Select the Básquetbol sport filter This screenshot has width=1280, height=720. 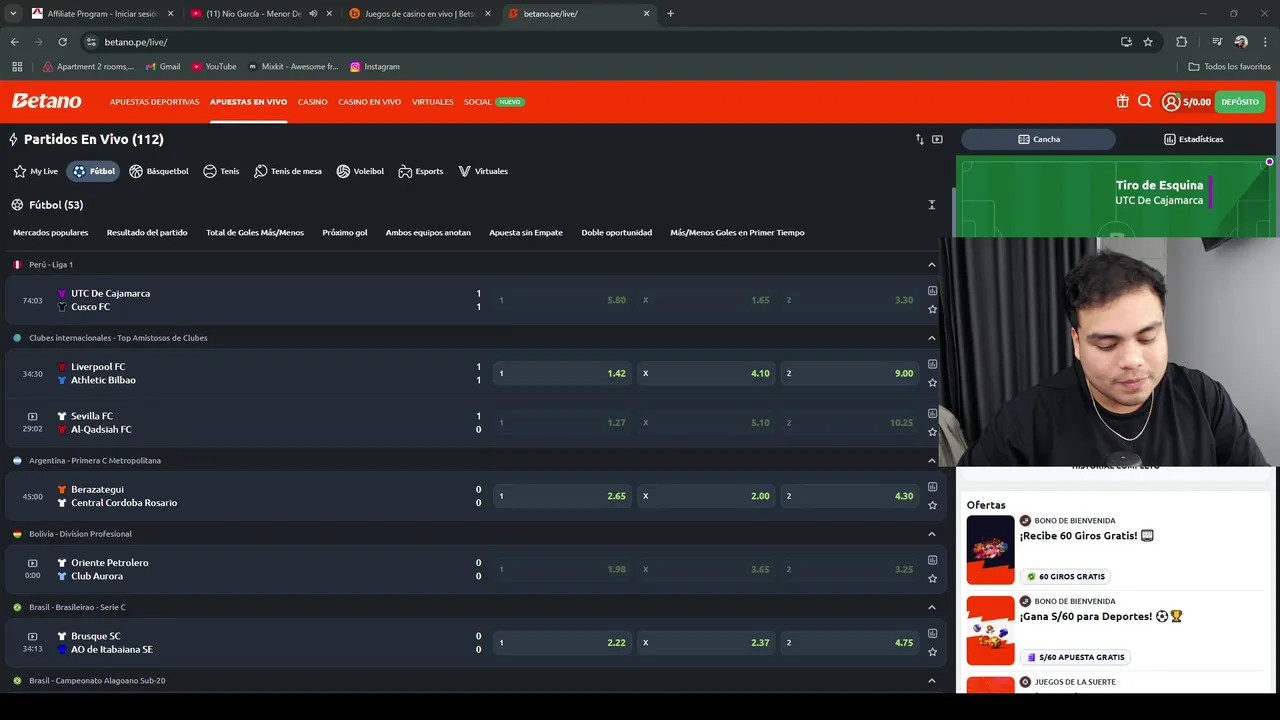tap(159, 171)
